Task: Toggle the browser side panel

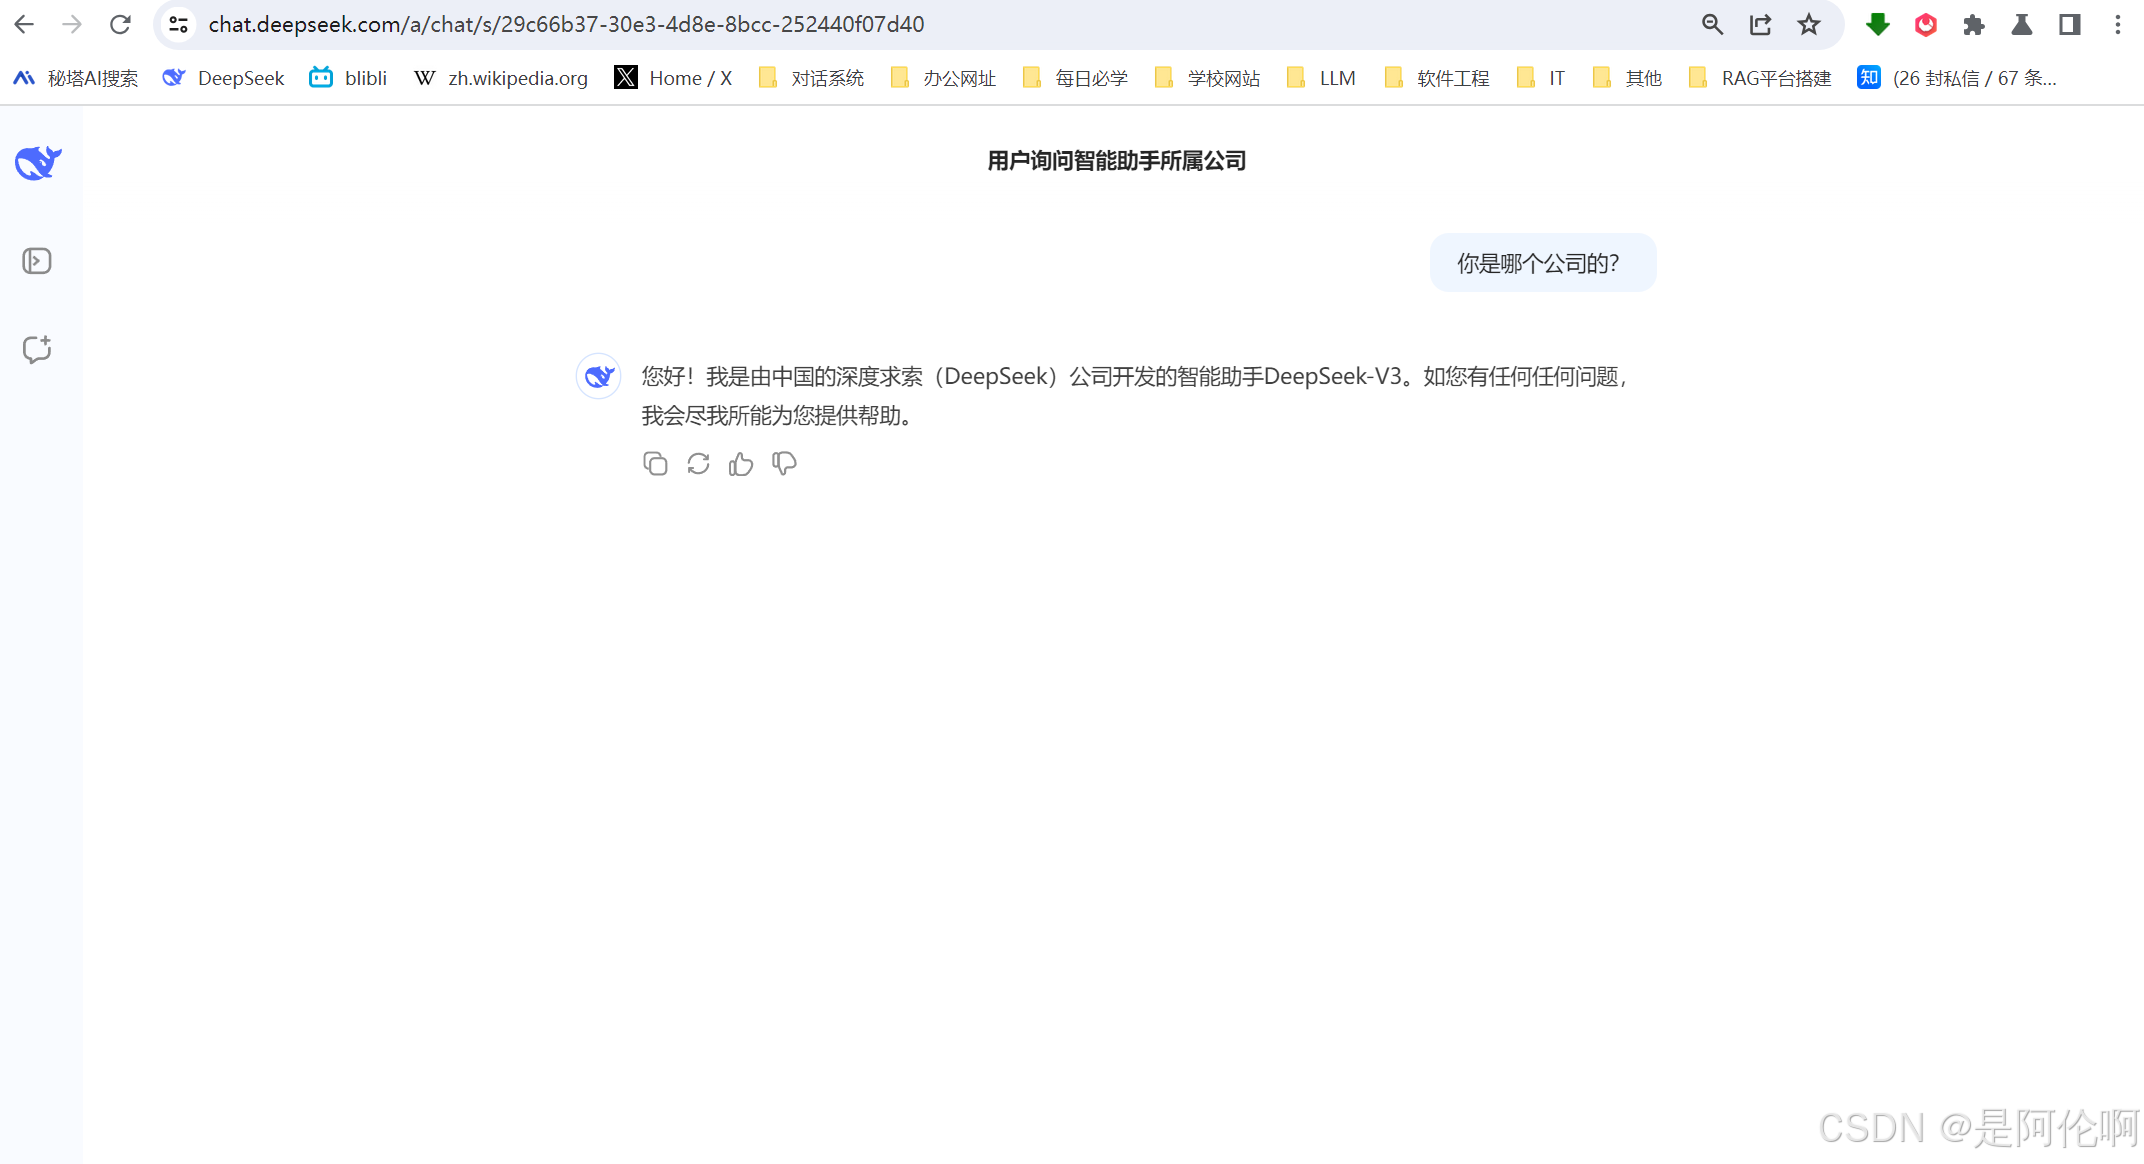Action: pyautogui.click(x=2070, y=25)
